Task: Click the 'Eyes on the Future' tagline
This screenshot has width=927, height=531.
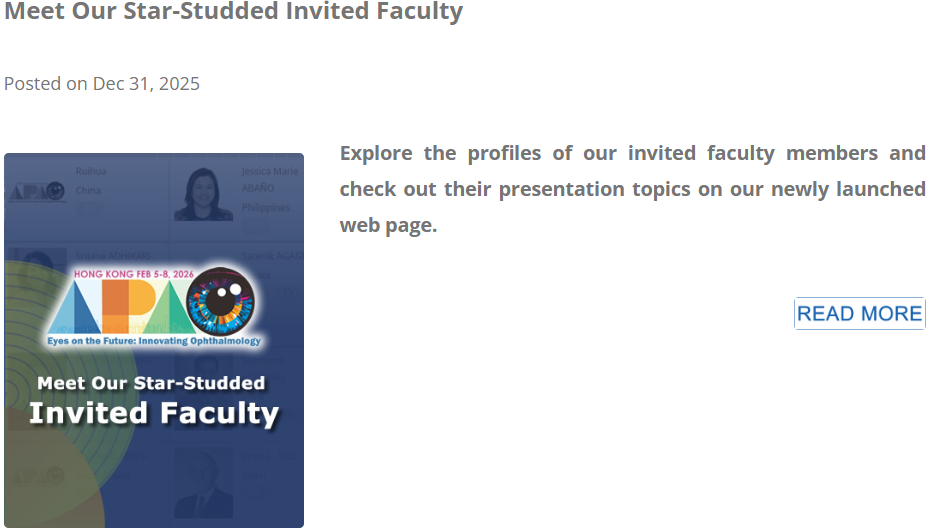Action: pyautogui.click(x=154, y=341)
